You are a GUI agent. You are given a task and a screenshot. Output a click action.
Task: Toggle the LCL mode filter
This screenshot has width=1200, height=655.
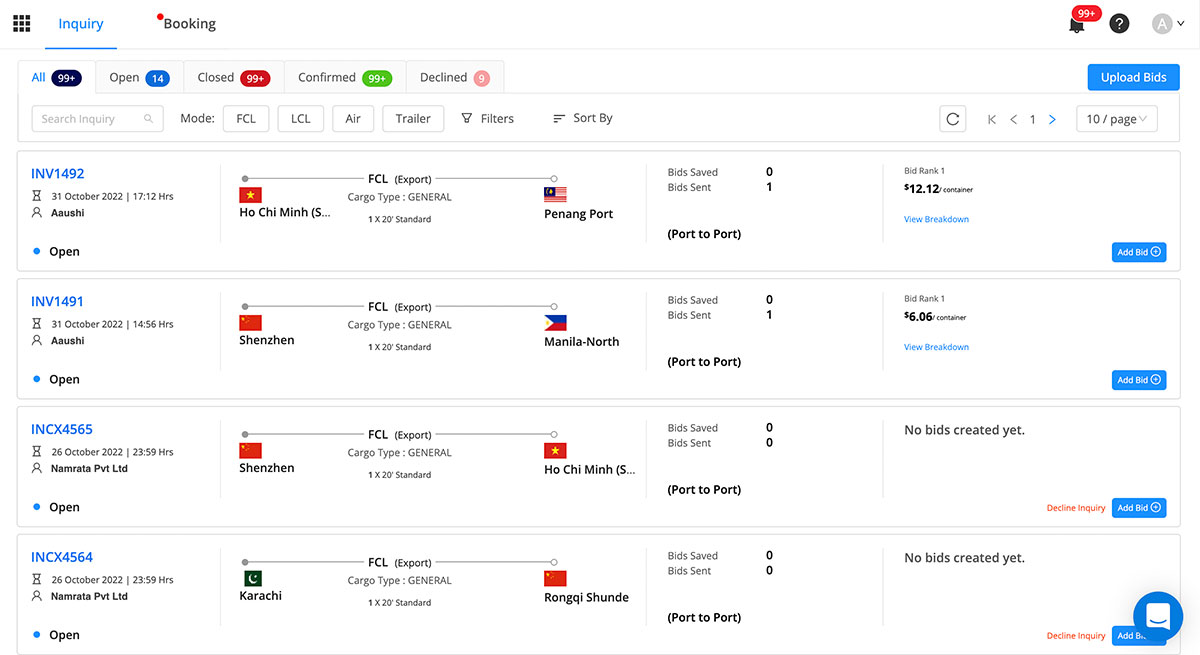pos(301,118)
